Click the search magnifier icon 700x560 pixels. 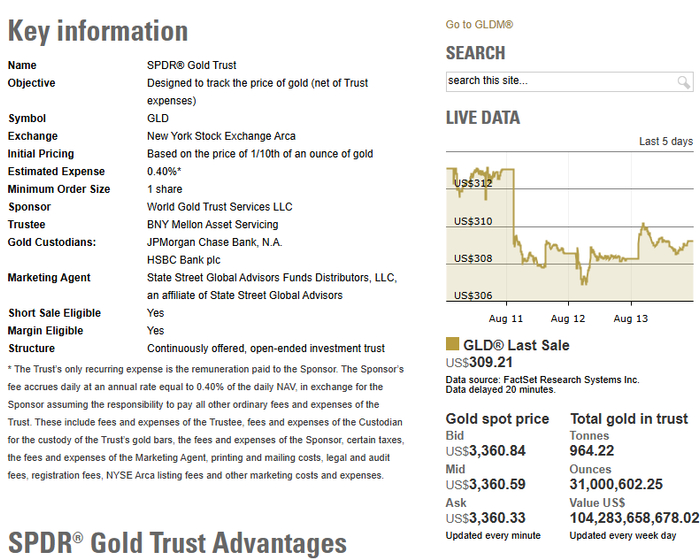[683, 82]
